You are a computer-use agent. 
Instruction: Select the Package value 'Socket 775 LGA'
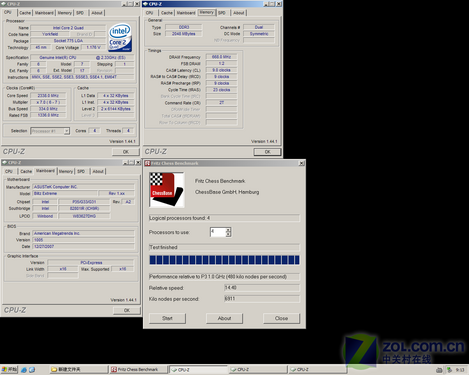point(68,41)
